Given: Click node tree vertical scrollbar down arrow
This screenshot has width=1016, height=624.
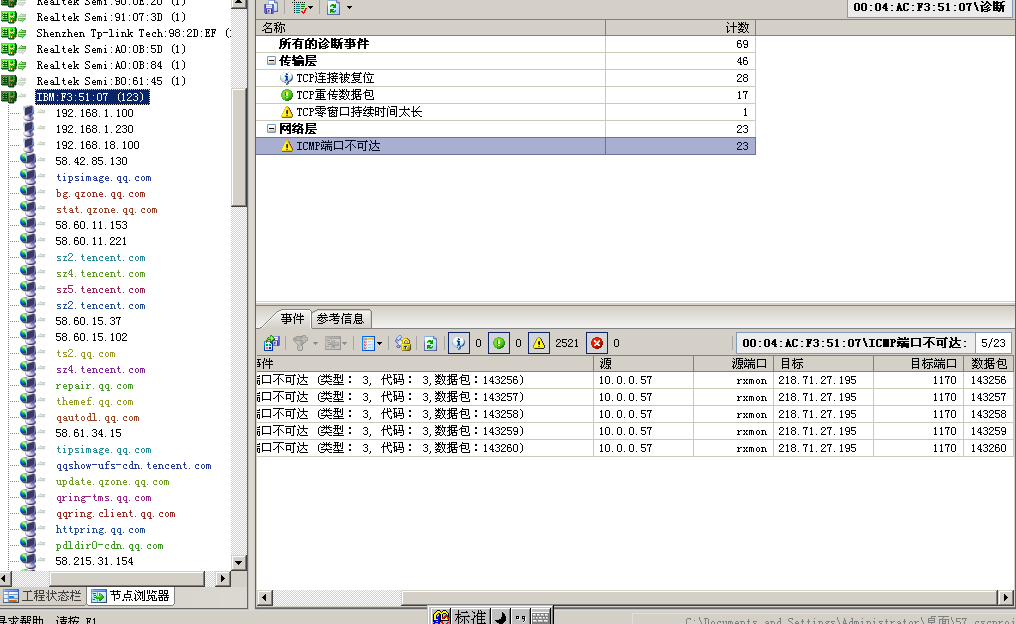Looking at the screenshot, I should (x=238, y=562).
